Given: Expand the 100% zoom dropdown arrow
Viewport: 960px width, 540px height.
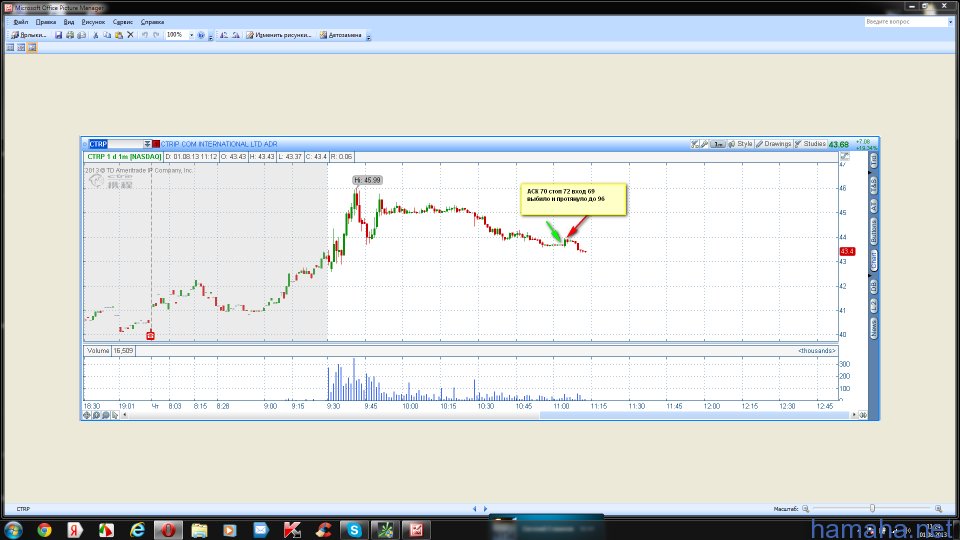Looking at the screenshot, I should [x=191, y=36].
